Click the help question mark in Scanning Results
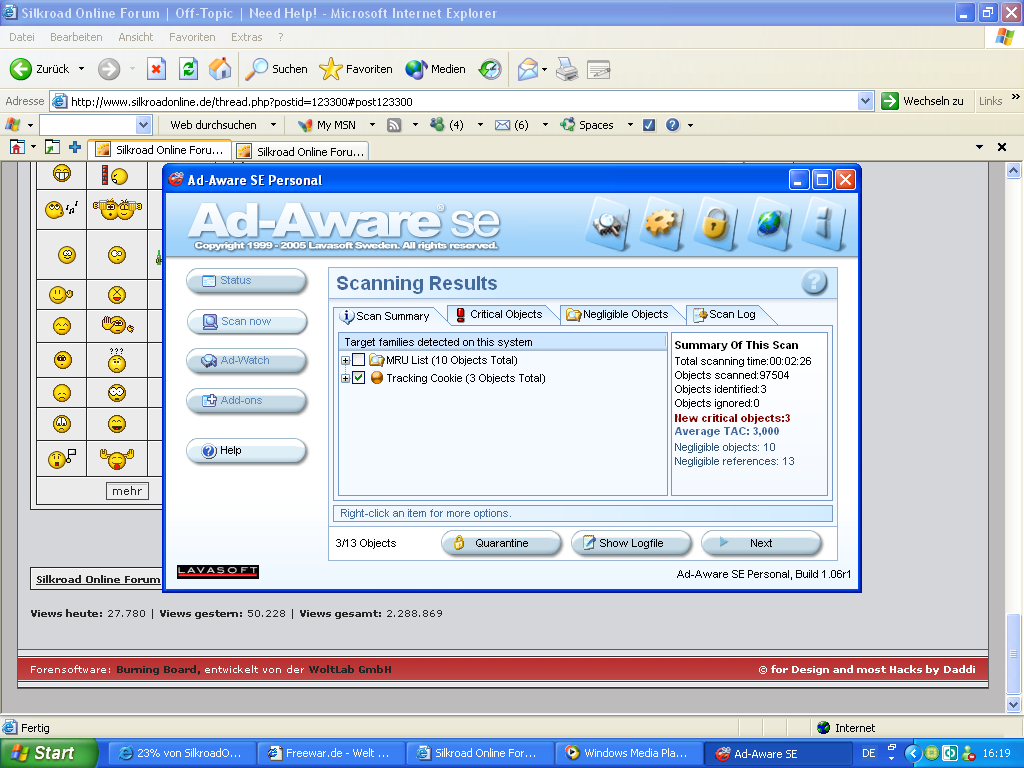This screenshot has height=768, width=1024. point(814,283)
